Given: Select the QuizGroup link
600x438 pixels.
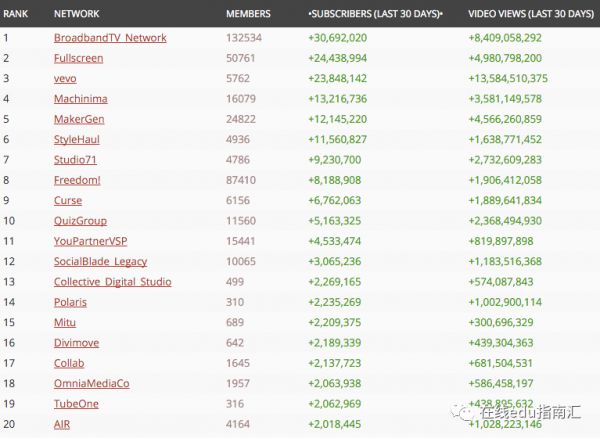Looking at the screenshot, I should (x=80, y=221).
